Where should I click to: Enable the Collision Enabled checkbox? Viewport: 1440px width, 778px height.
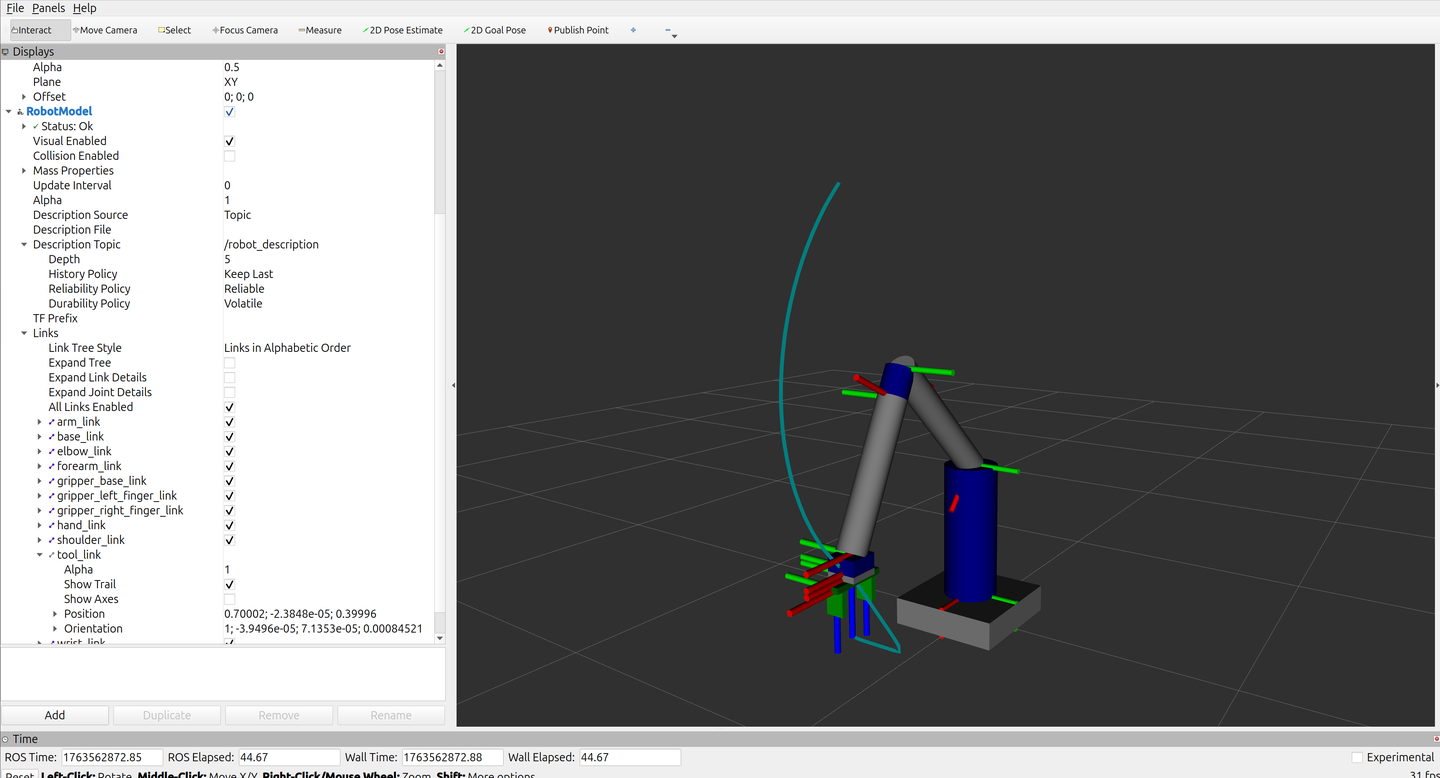click(229, 156)
